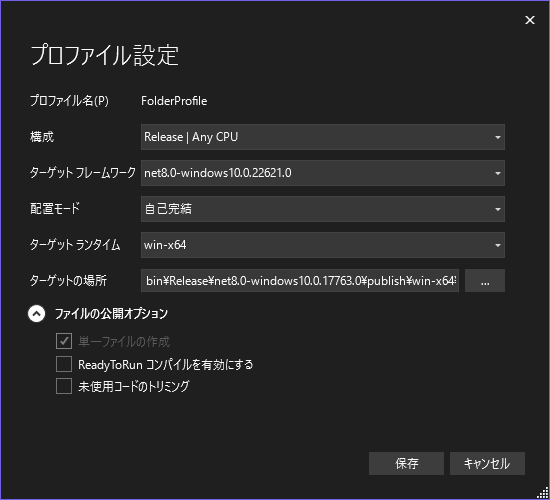550x500 pixels.
Task: Click the 保存 button
Action: pyautogui.click(x=406, y=464)
